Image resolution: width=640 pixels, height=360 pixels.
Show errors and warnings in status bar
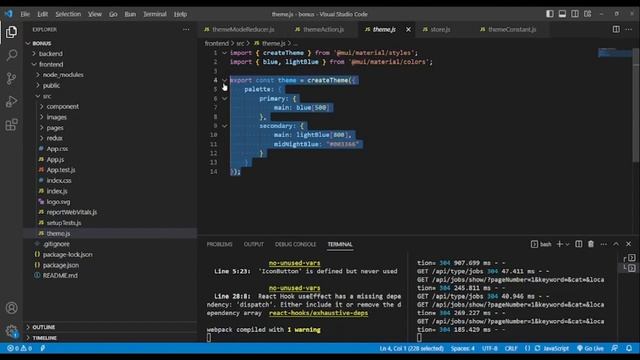(x=19, y=348)
